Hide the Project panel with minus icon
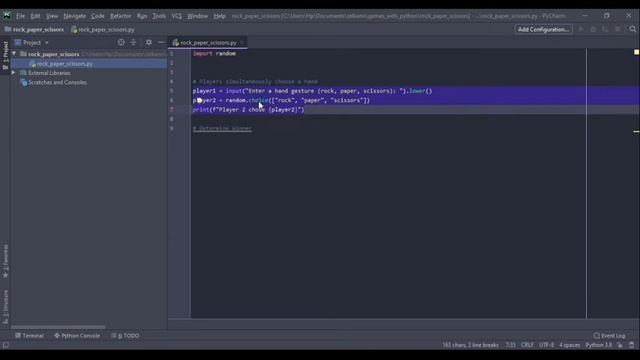This screenshot has width=640, height=360. pyautogui.click(x=161, y=42)
